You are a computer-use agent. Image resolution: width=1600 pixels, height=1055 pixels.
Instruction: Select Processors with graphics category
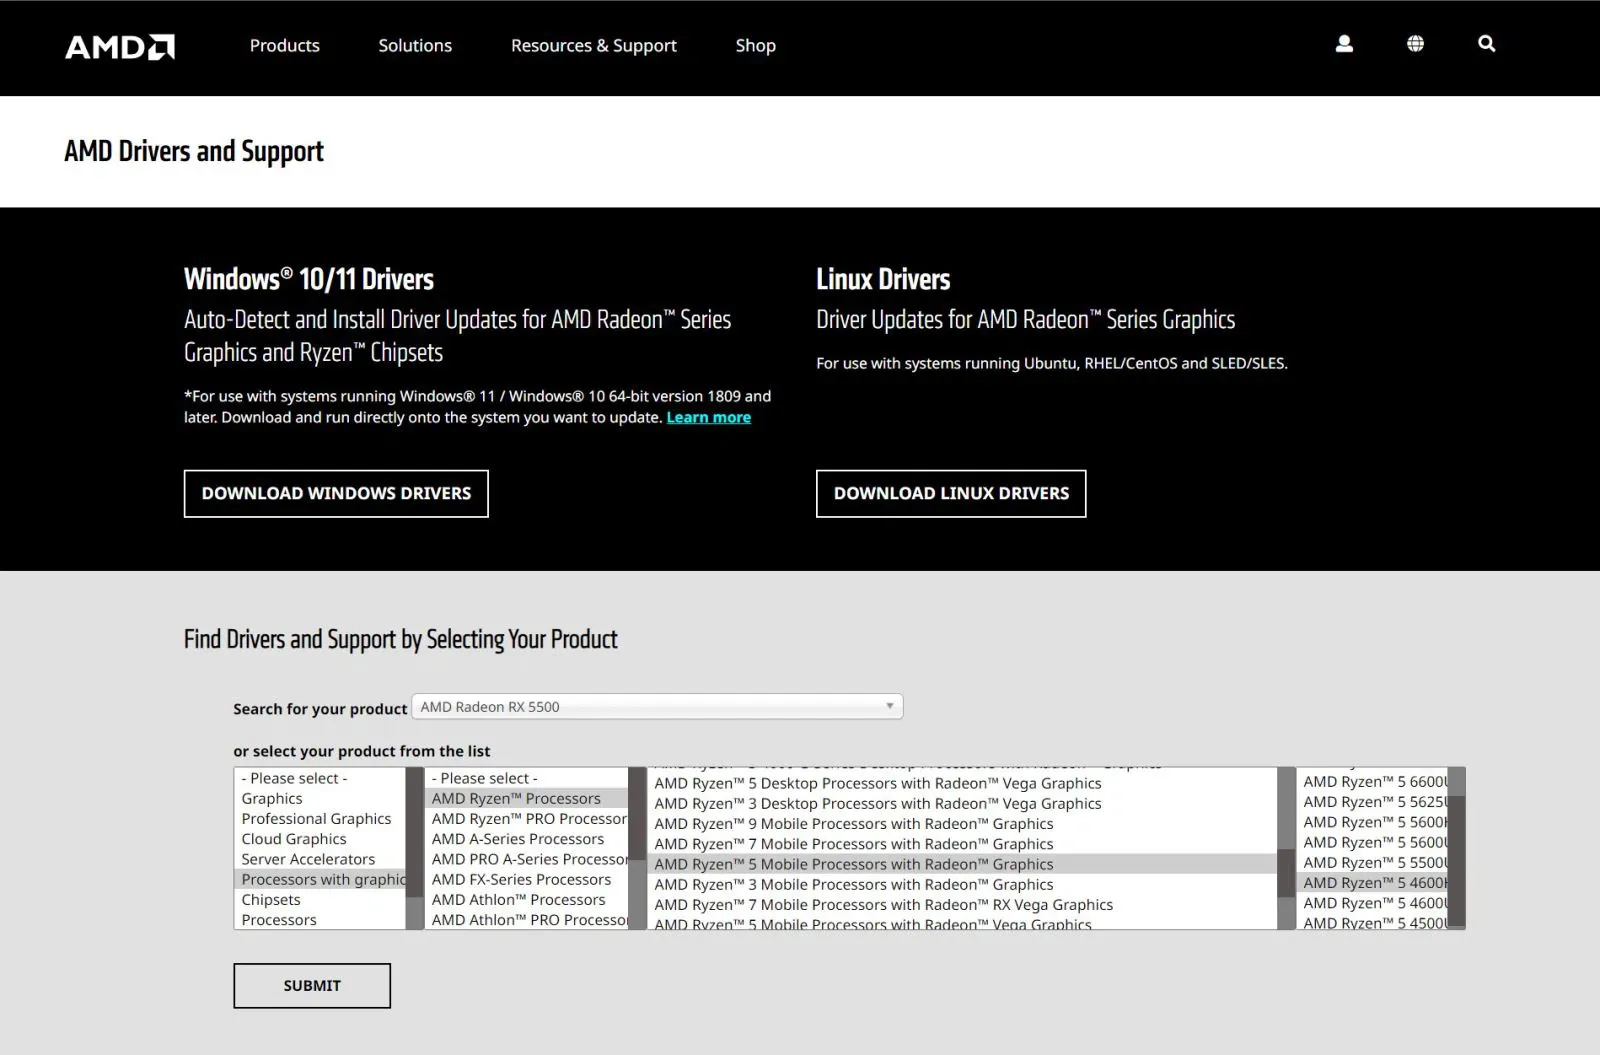[x=319, y=879]
